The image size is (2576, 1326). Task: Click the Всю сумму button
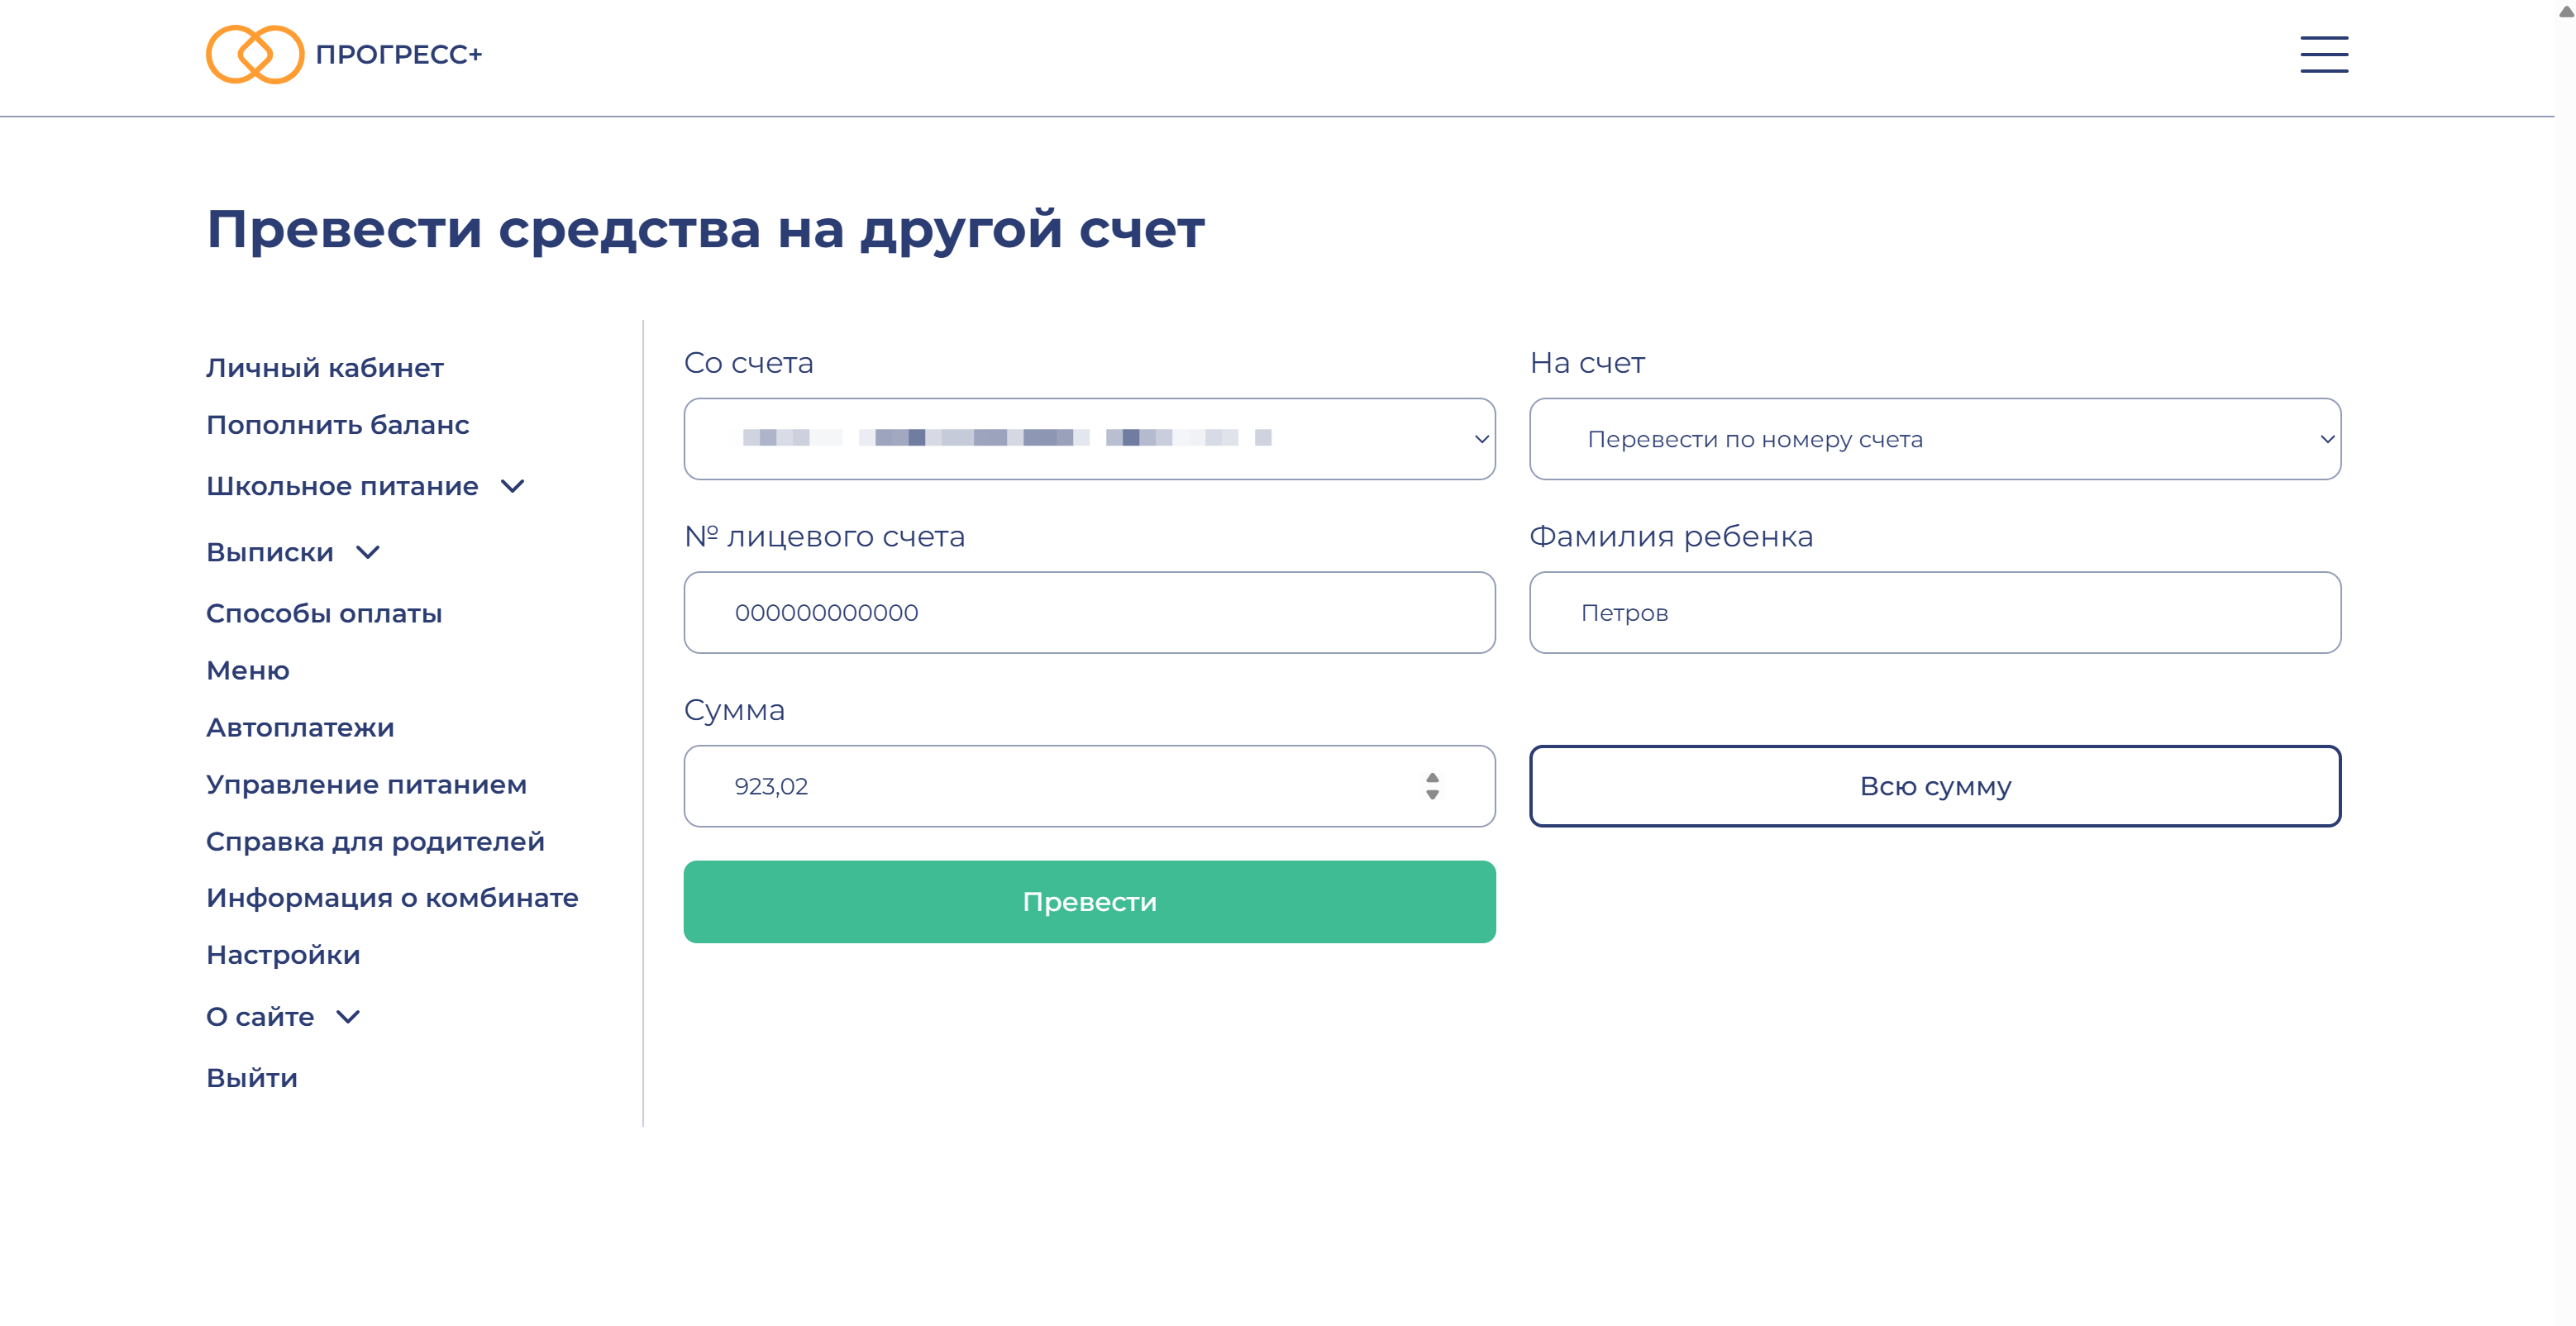[x=1934, y=786]
